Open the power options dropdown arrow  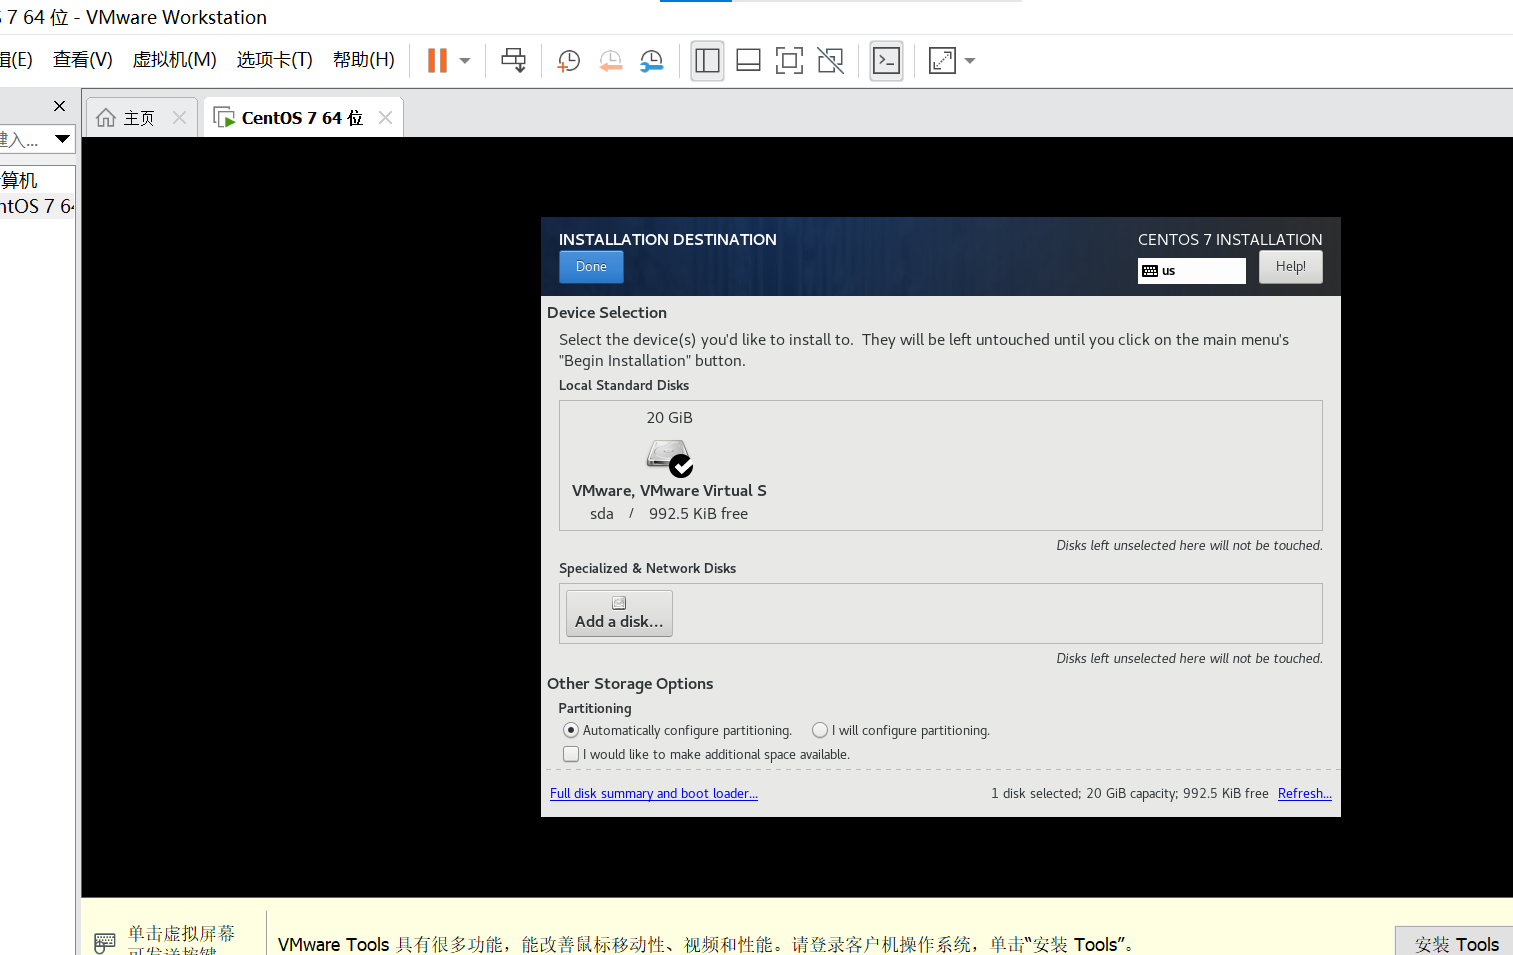465,60
